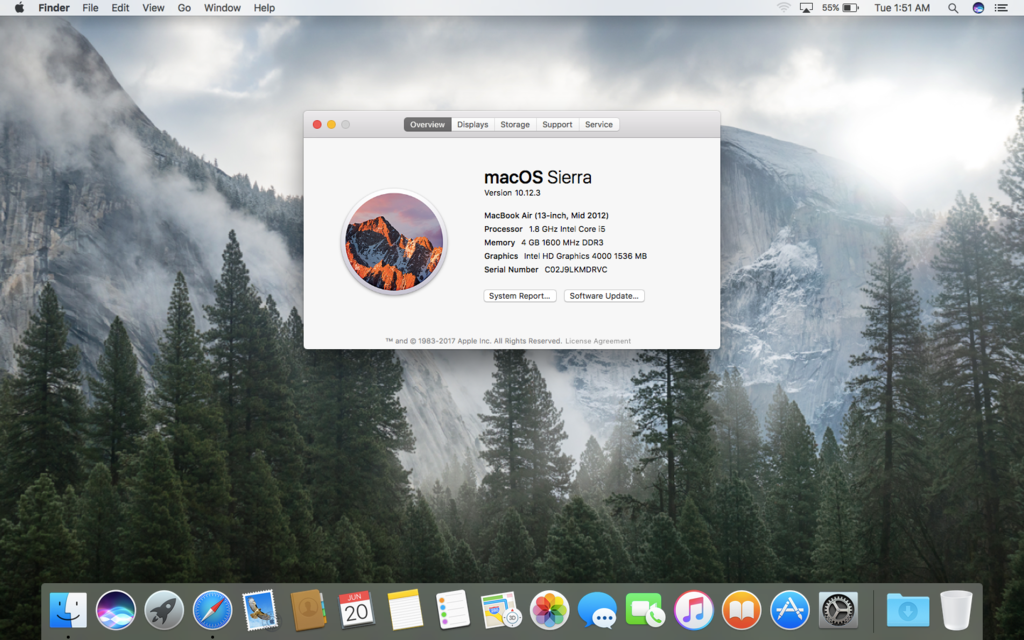Open Notes app in Dock
The image size is (1024, 640).
click(x=405, y=610)
